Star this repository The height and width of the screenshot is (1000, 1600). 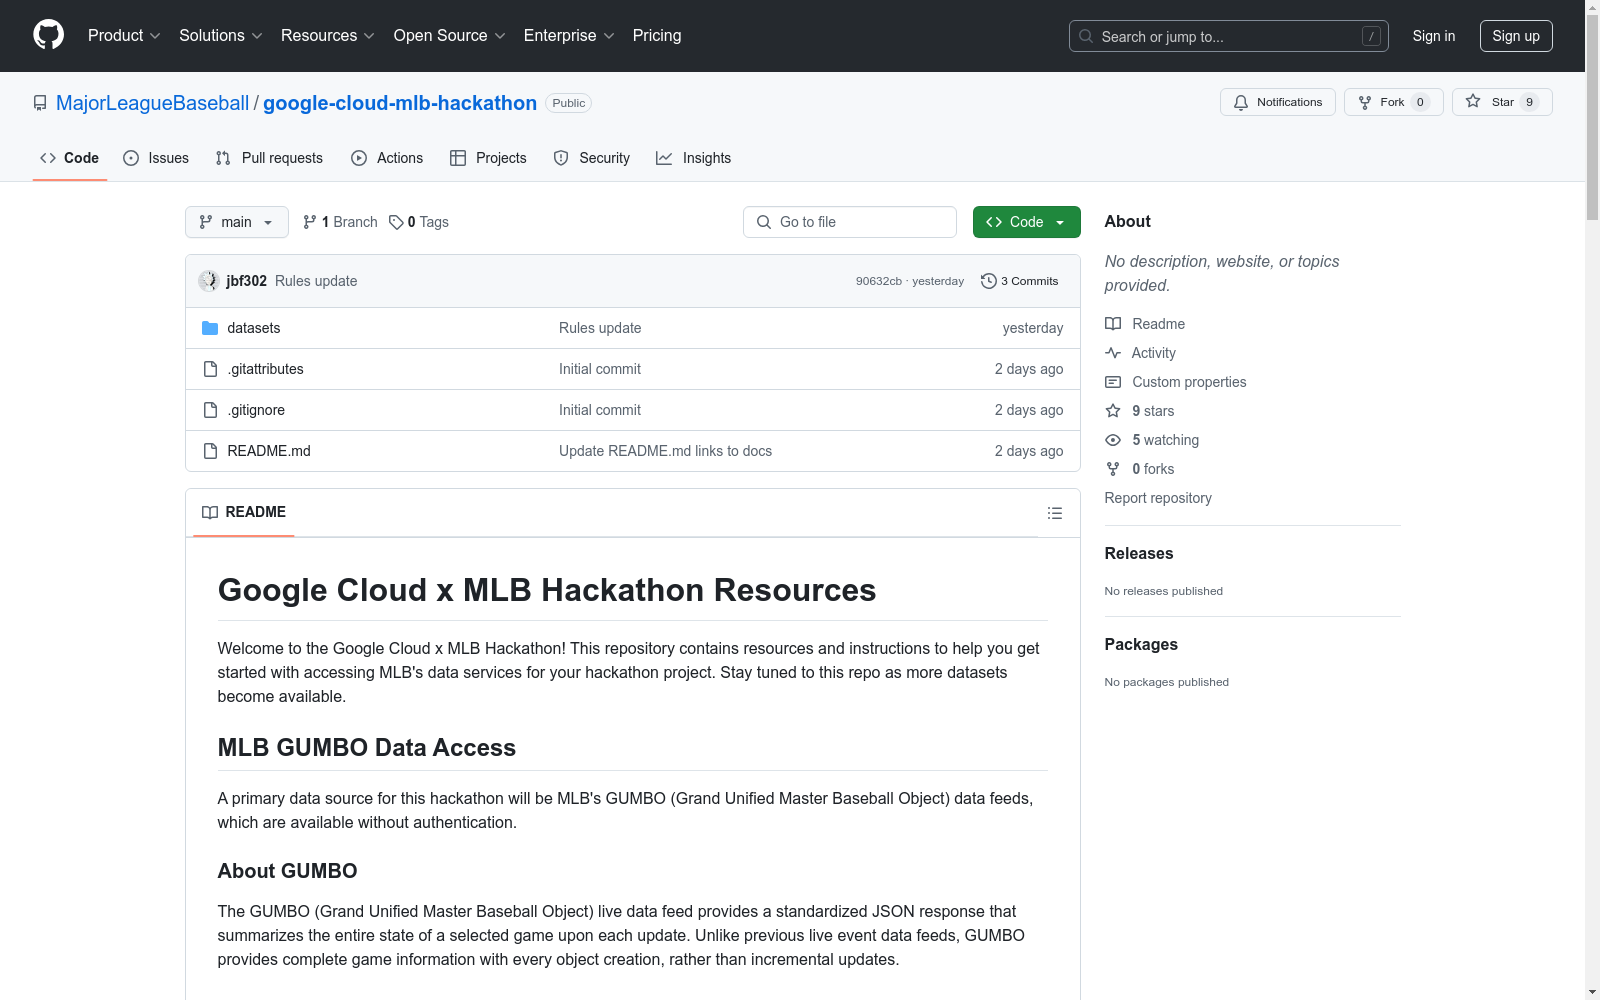pos(1502,102)
